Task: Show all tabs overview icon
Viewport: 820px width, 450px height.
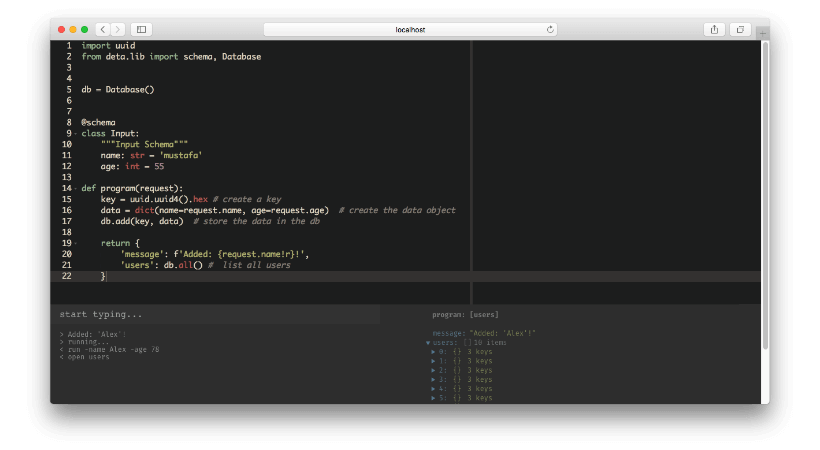Action: tap(741, 30)
